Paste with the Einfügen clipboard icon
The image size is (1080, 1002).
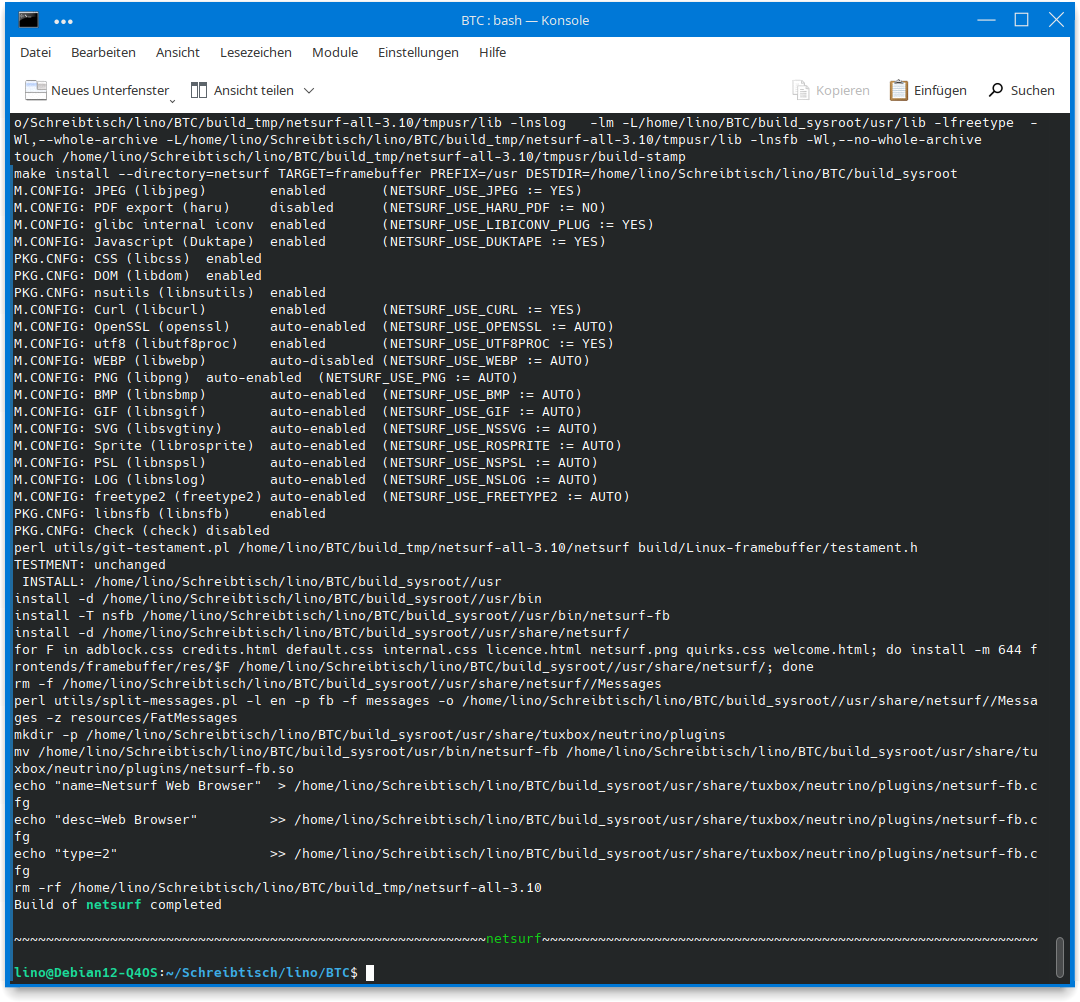click(898, 90)
